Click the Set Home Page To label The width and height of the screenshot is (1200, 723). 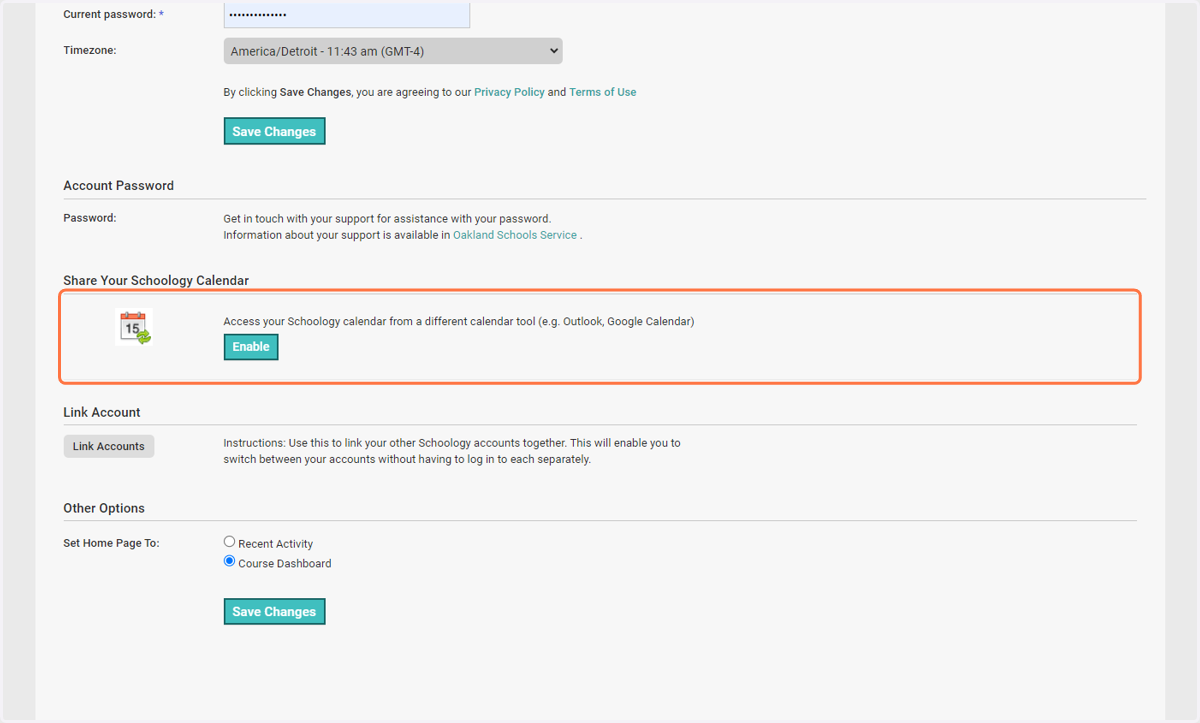click(x=111, y=543)
